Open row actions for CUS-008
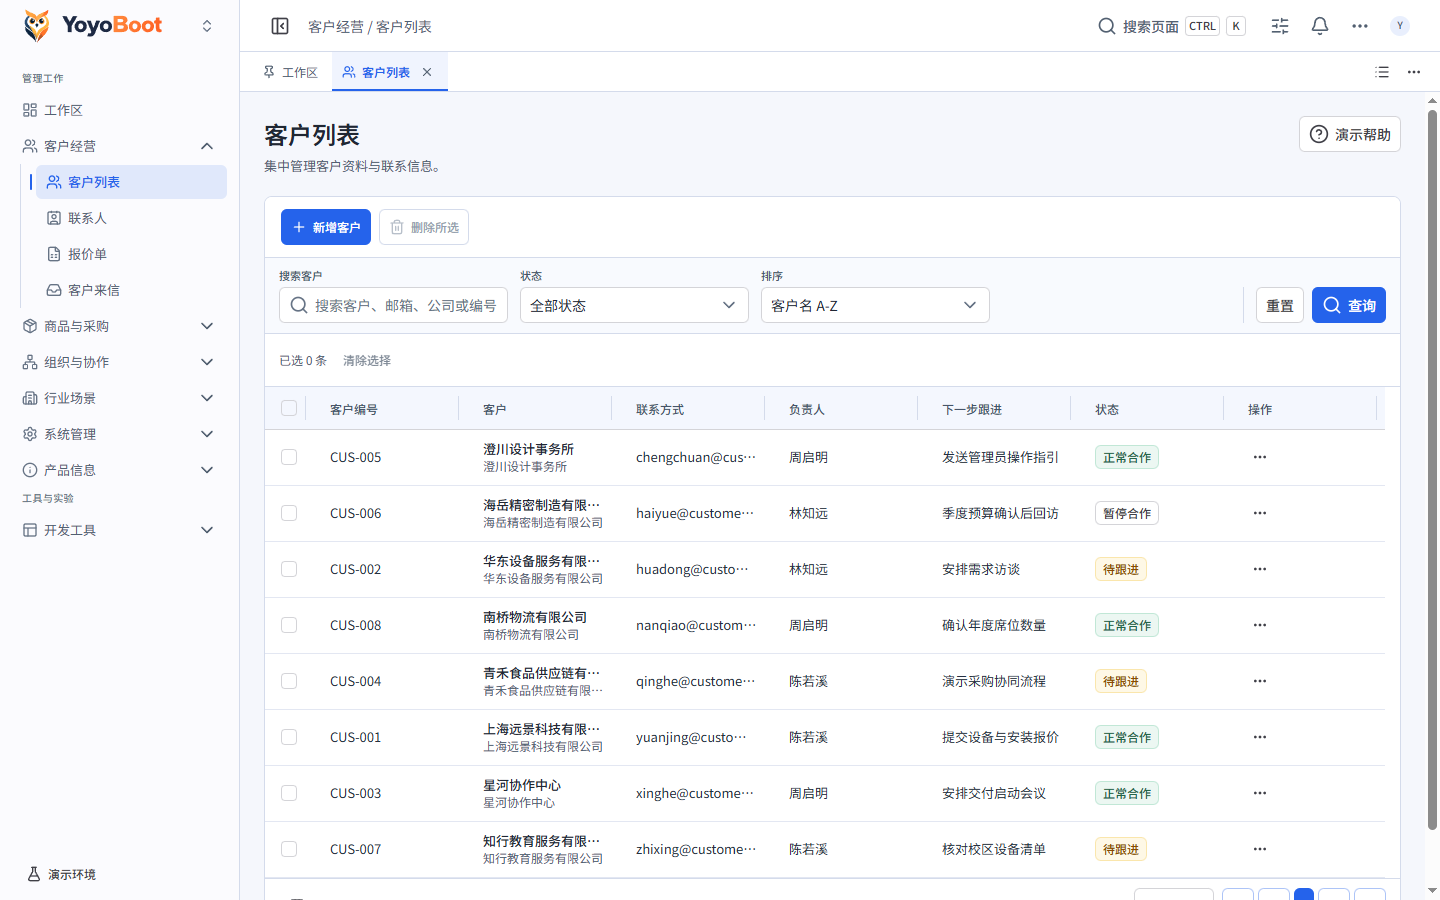1440x900 pixels. point(1260,625)
